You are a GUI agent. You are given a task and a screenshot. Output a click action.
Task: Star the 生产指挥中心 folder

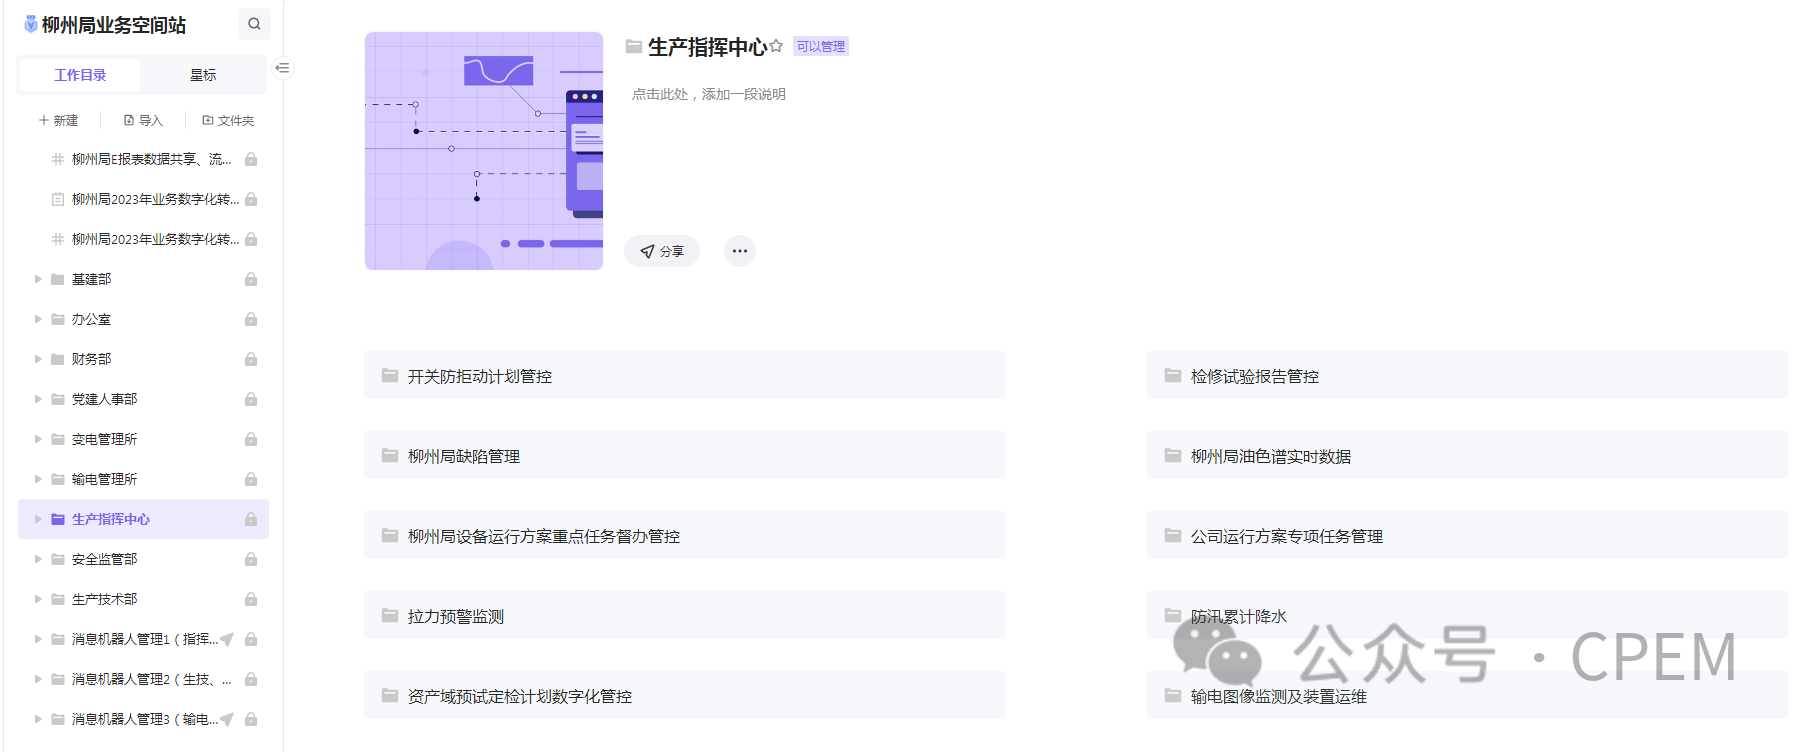pyautogui.click(x=776, y=46)
